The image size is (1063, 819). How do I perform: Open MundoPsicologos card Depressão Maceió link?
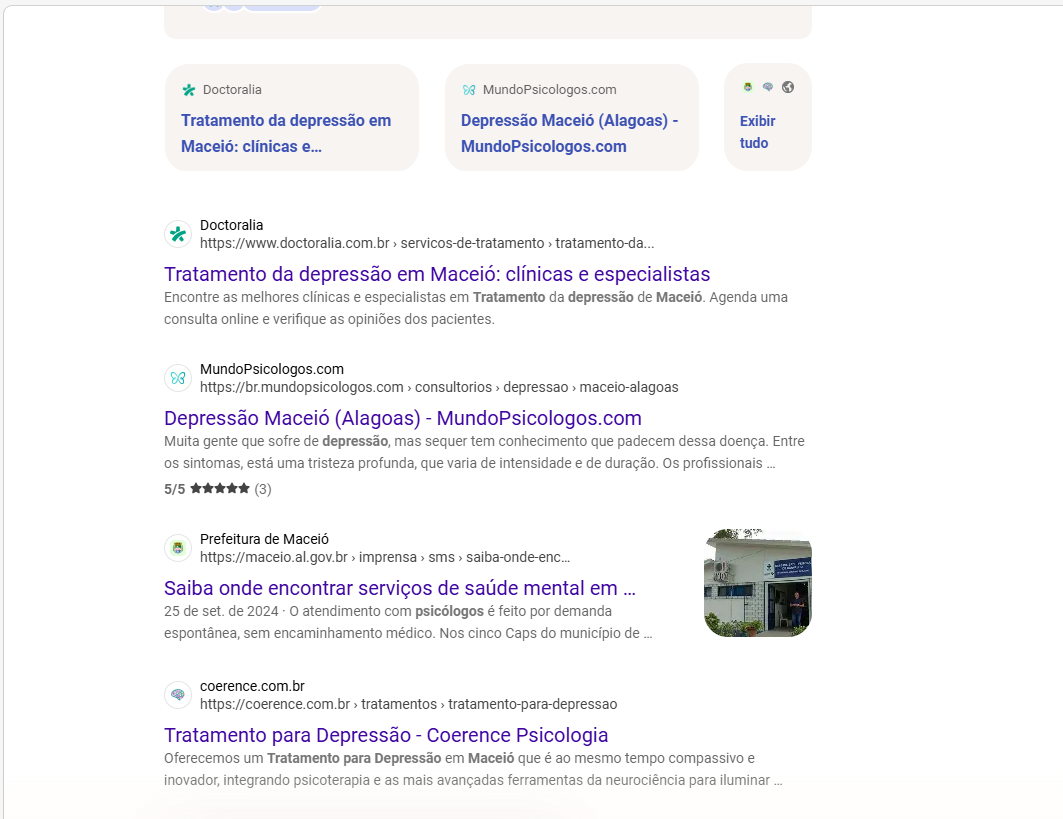[569, 133]
